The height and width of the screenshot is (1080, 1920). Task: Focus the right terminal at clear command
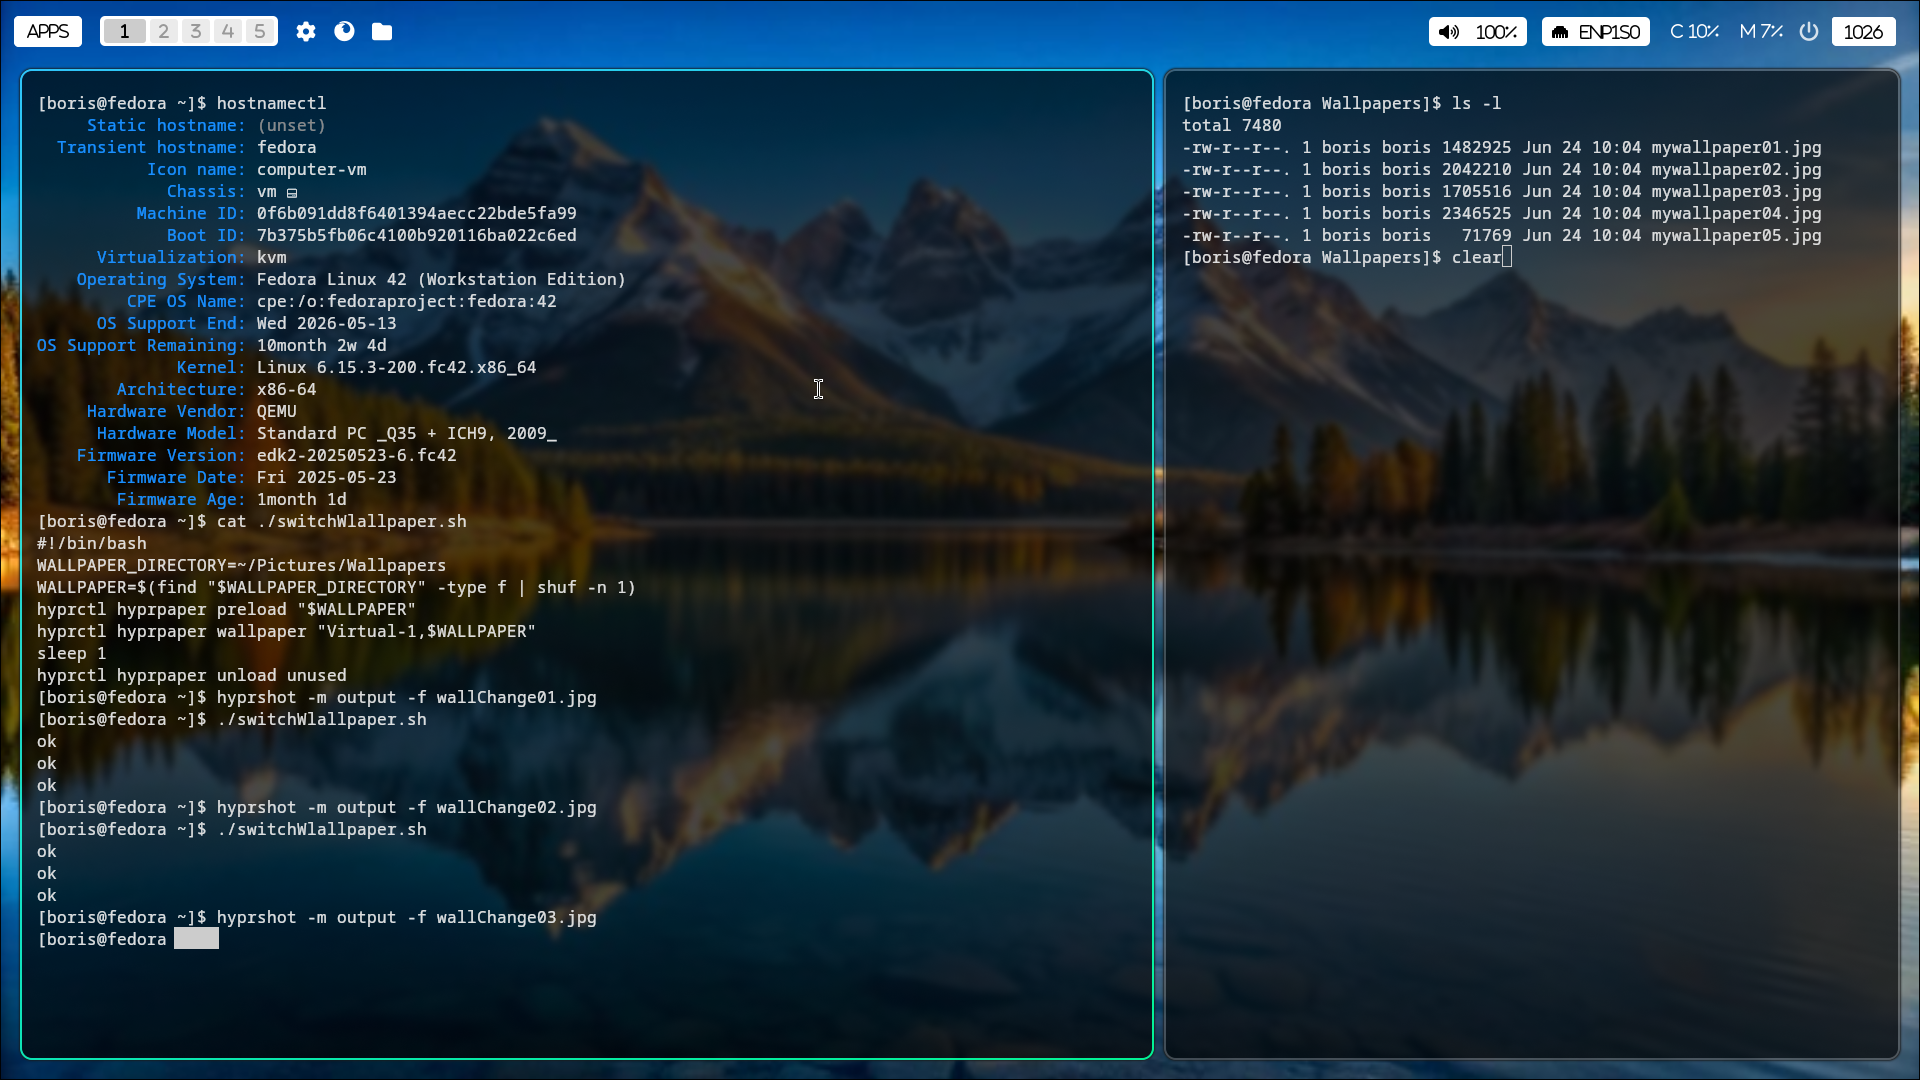click(x=1477, y=258)
